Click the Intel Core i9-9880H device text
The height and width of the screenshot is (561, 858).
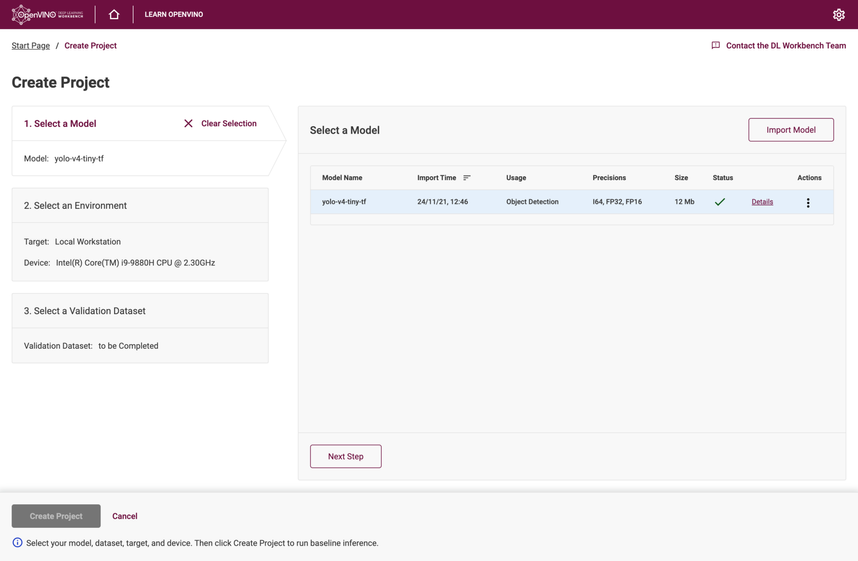(x=135, y=263)
